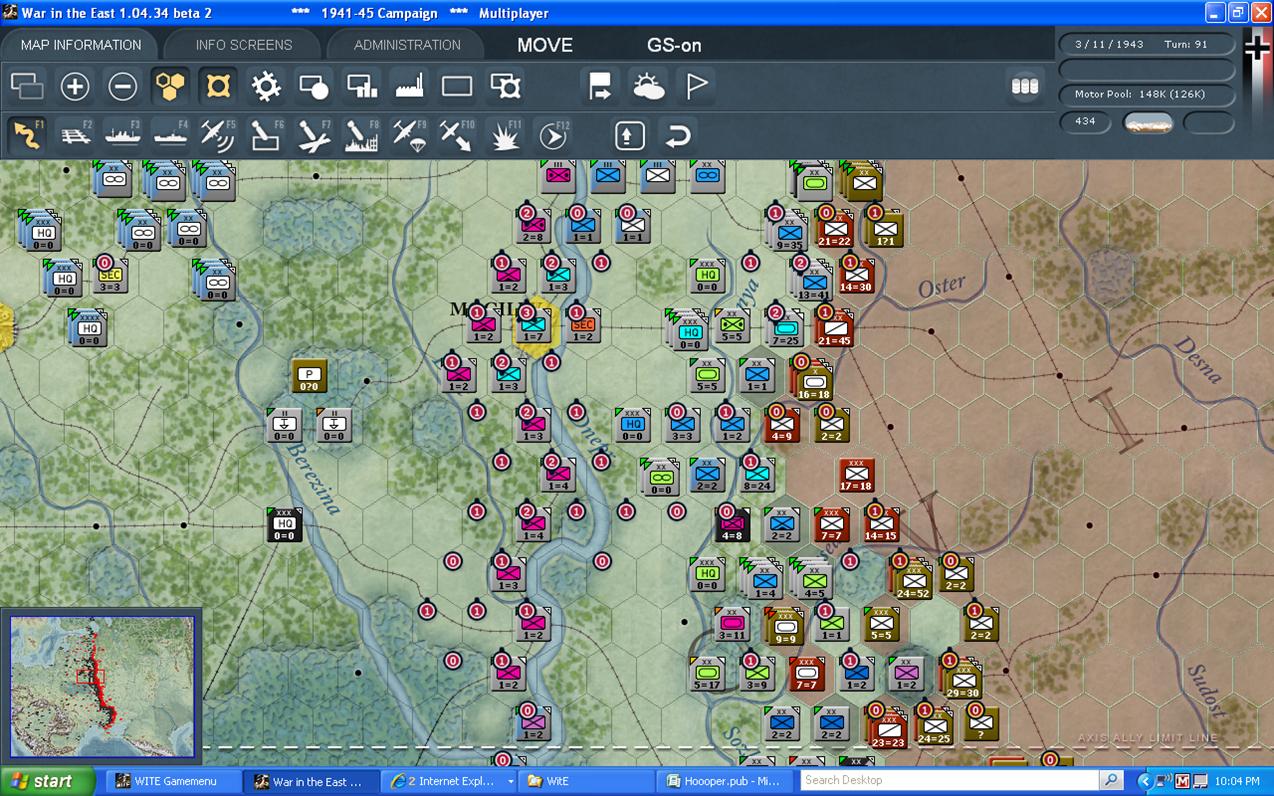This screenshot has width=1274, height=796.
Task: Select the F2 rail move icon
Action: point(75,135)
